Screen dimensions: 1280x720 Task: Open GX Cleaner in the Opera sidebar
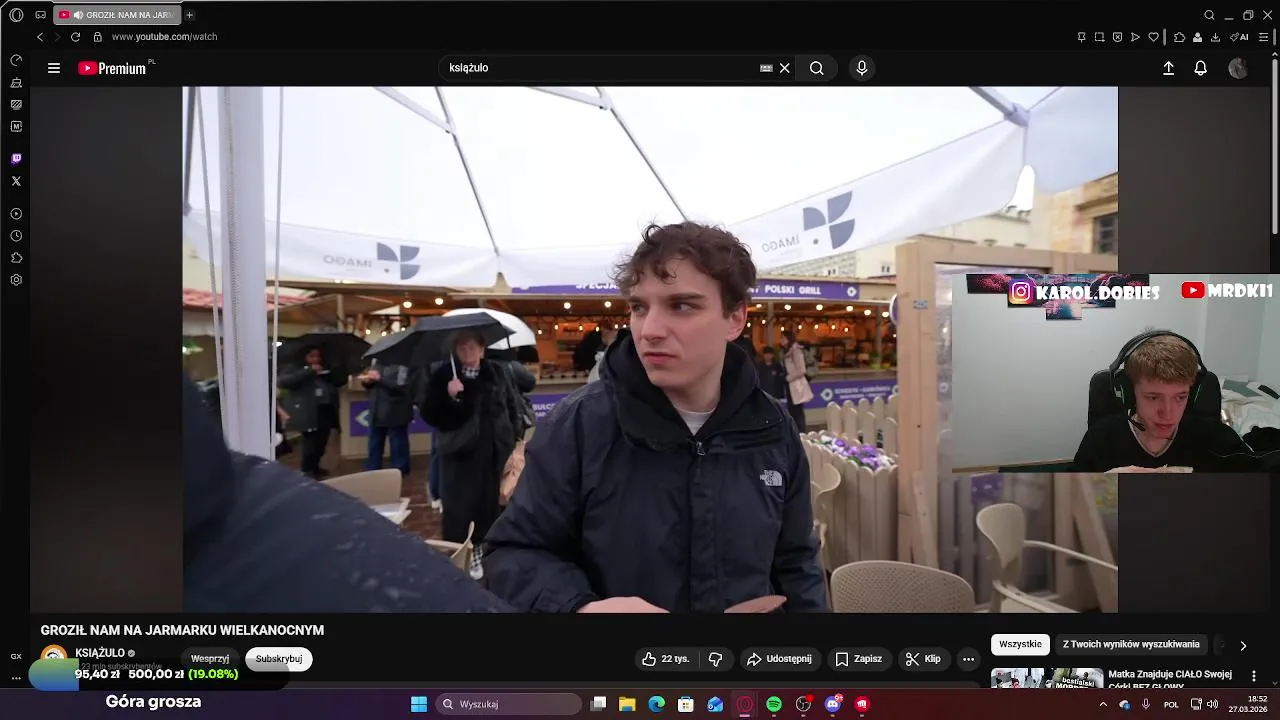coord(16,82)
